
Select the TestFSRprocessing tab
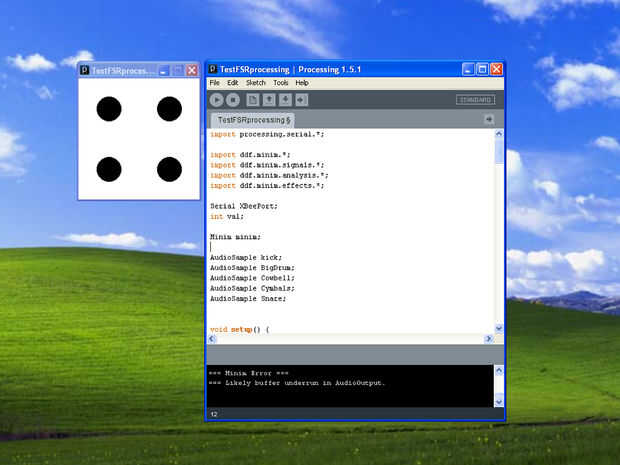[x=253, y=120]
